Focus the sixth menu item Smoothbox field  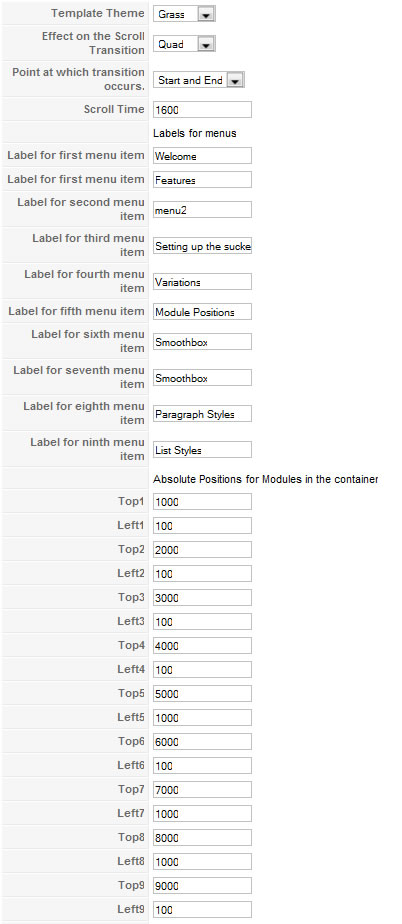tap(202, 342)
